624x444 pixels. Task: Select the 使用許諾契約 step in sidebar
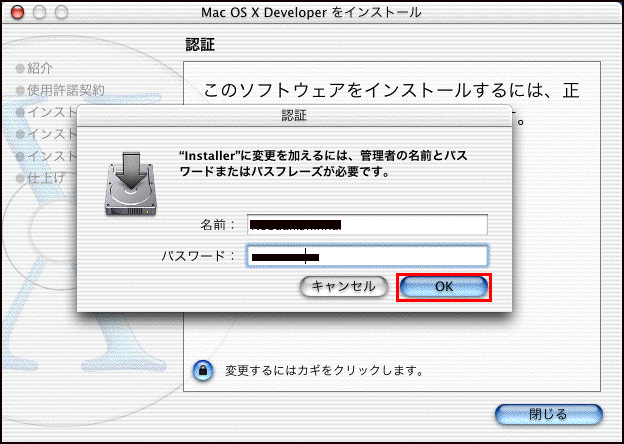(x=66, y=90)
